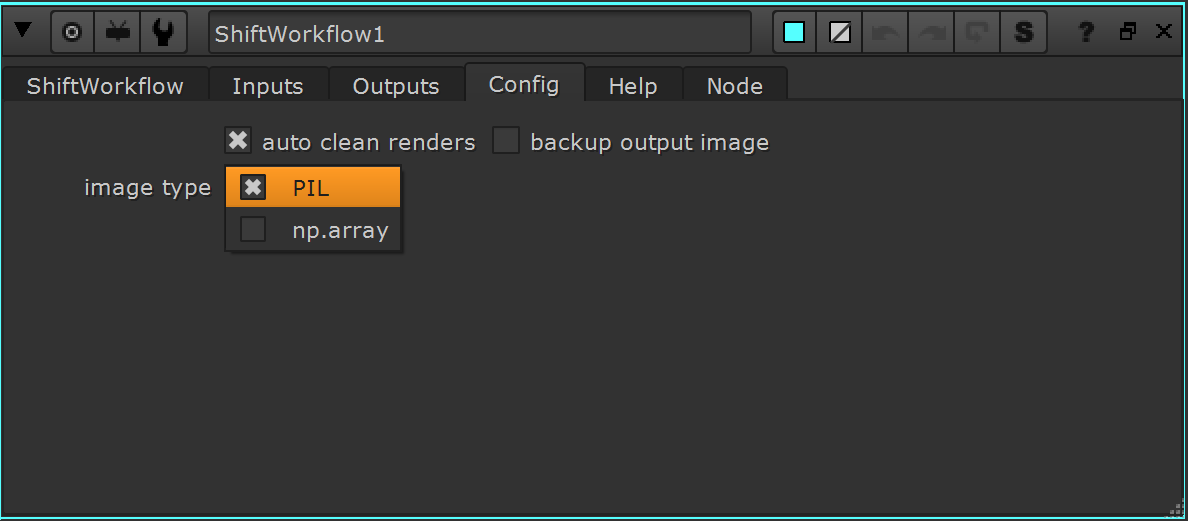Disable auto clean renders checkbox
The width and height of the screenshot is (1188, 521).
(x=238, y=141)
